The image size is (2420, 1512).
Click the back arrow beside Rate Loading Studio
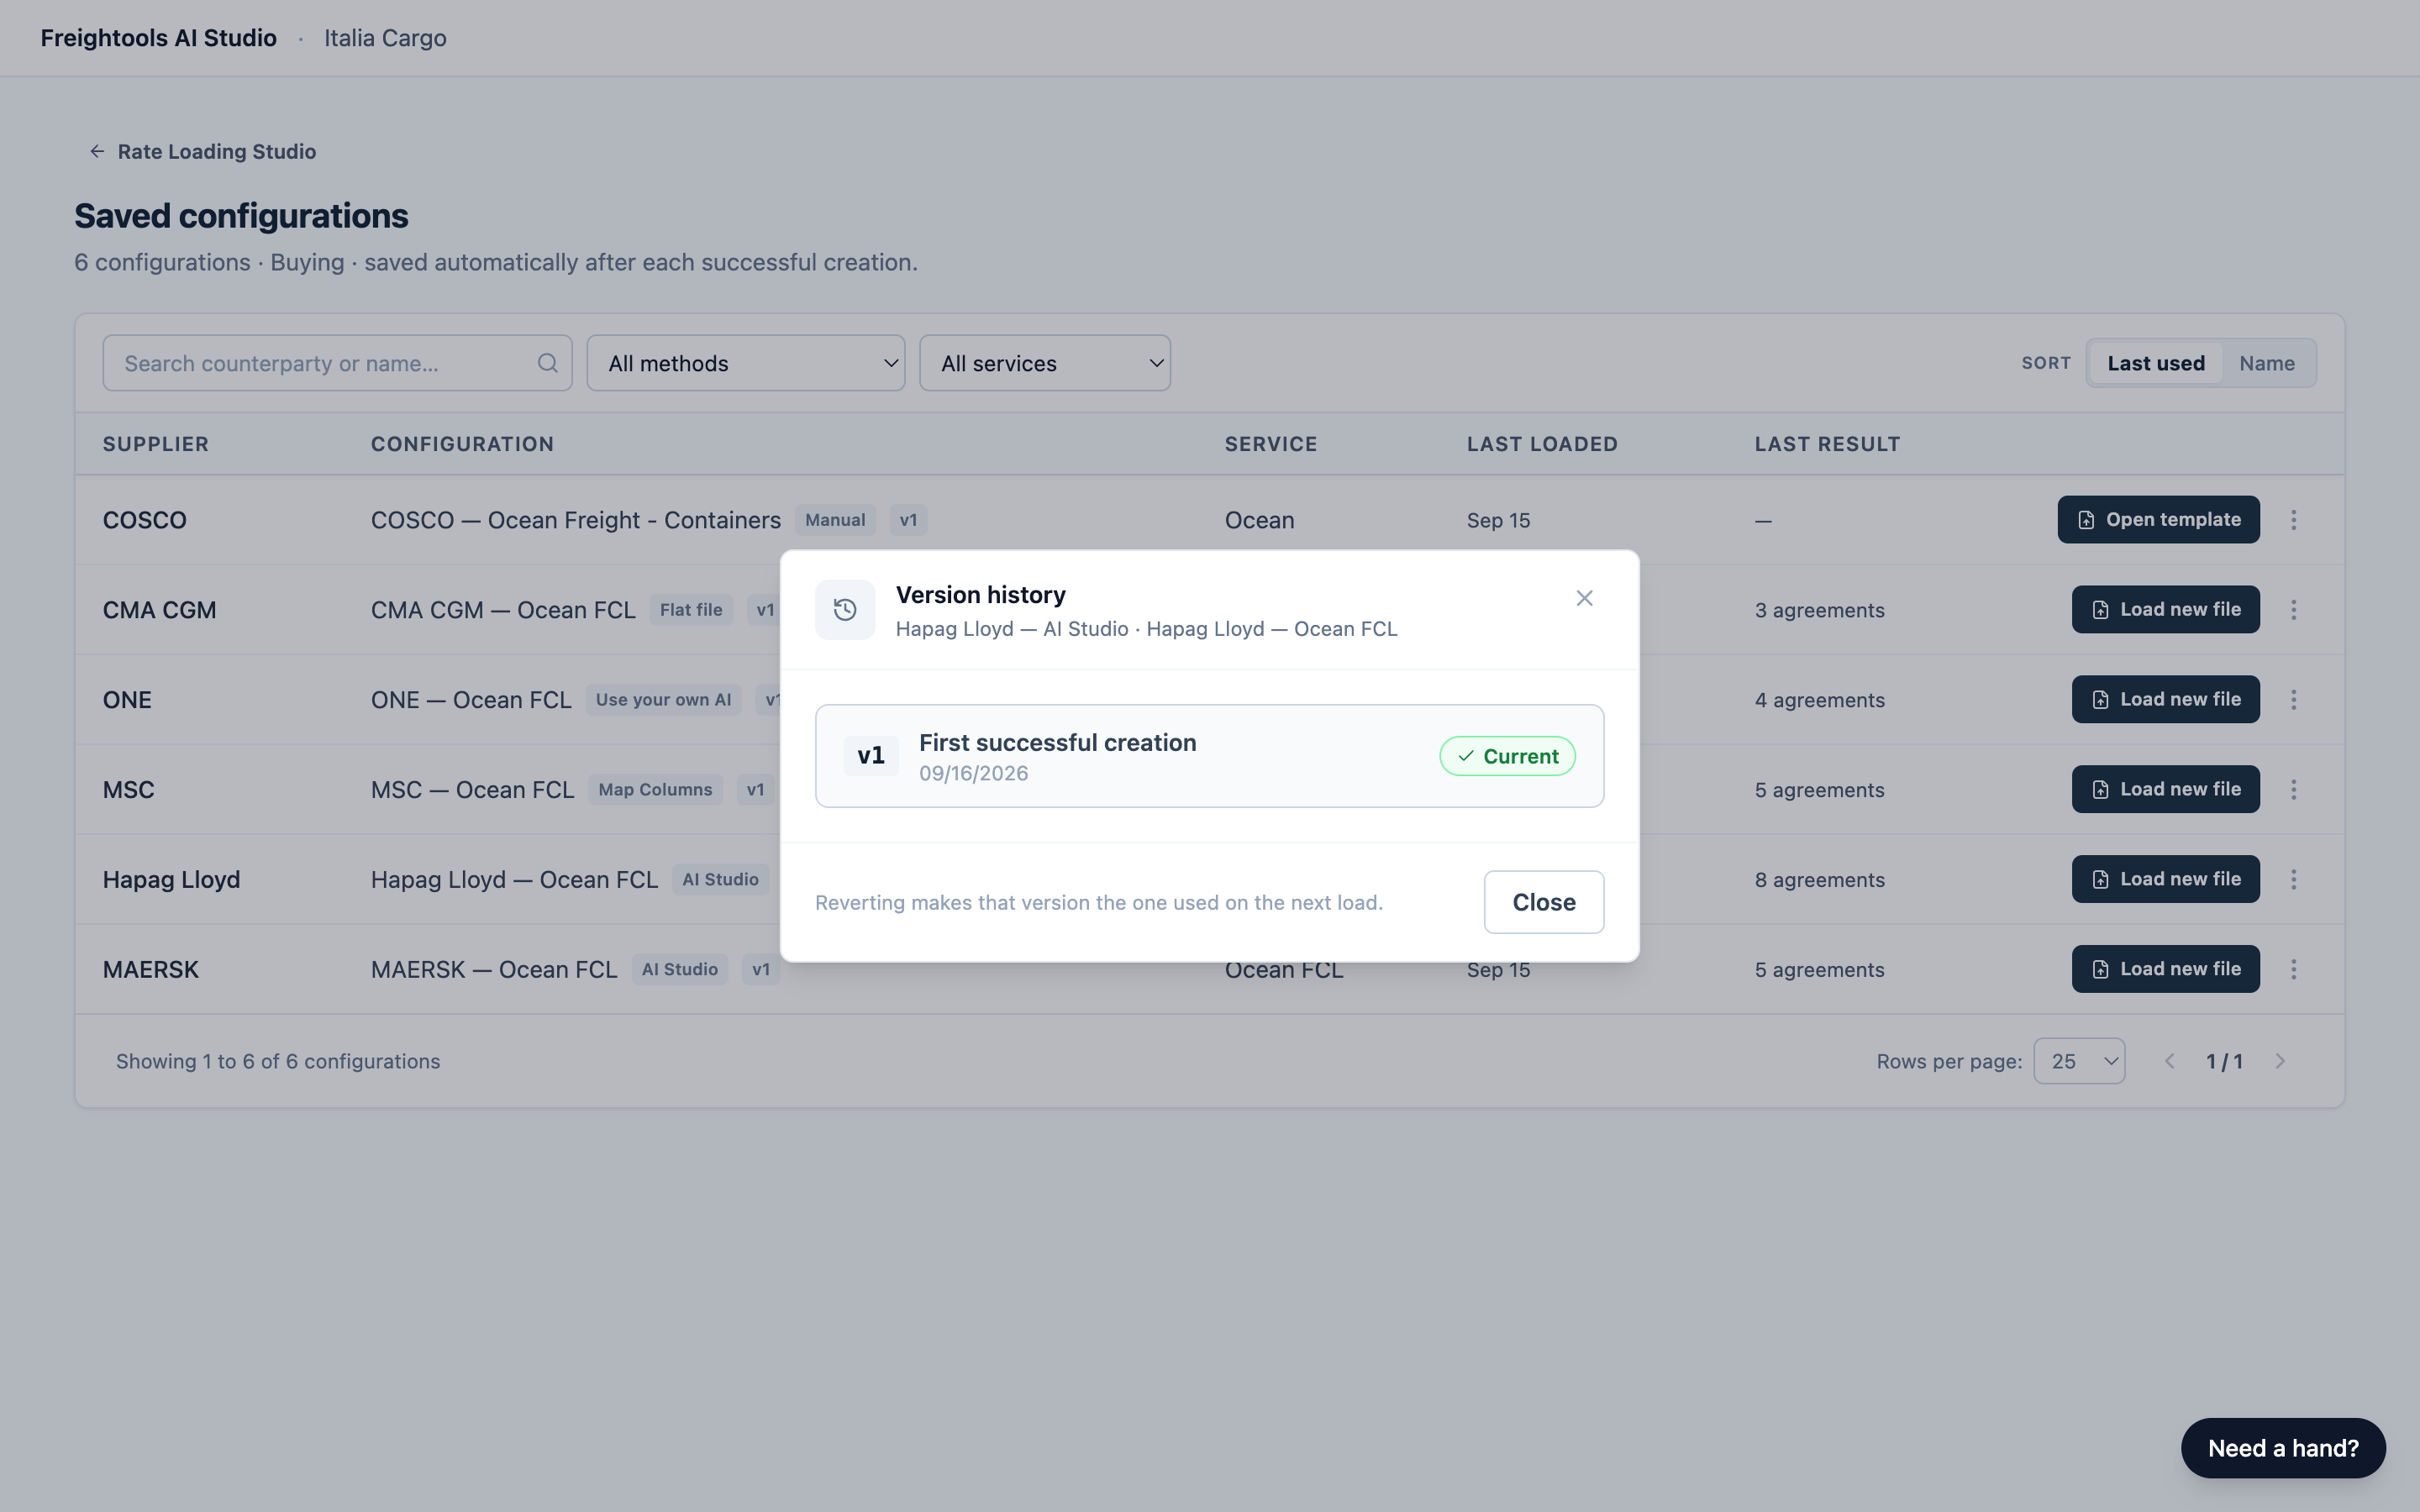pos(97,151)
